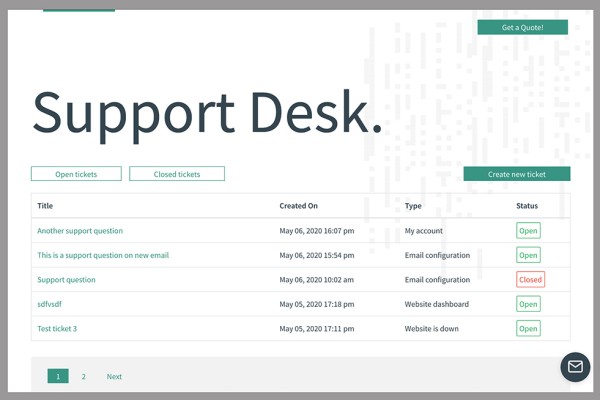Viewport: 600px width, 400px height.
Task: Click Next in pagination
Action: pyautogui.click(x=114, y=376)
